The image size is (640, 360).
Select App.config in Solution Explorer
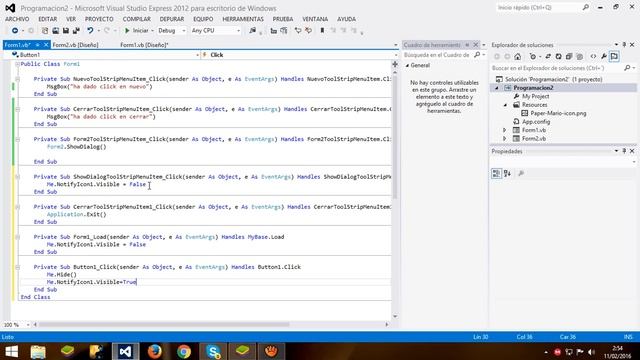[x=536, y=122]
